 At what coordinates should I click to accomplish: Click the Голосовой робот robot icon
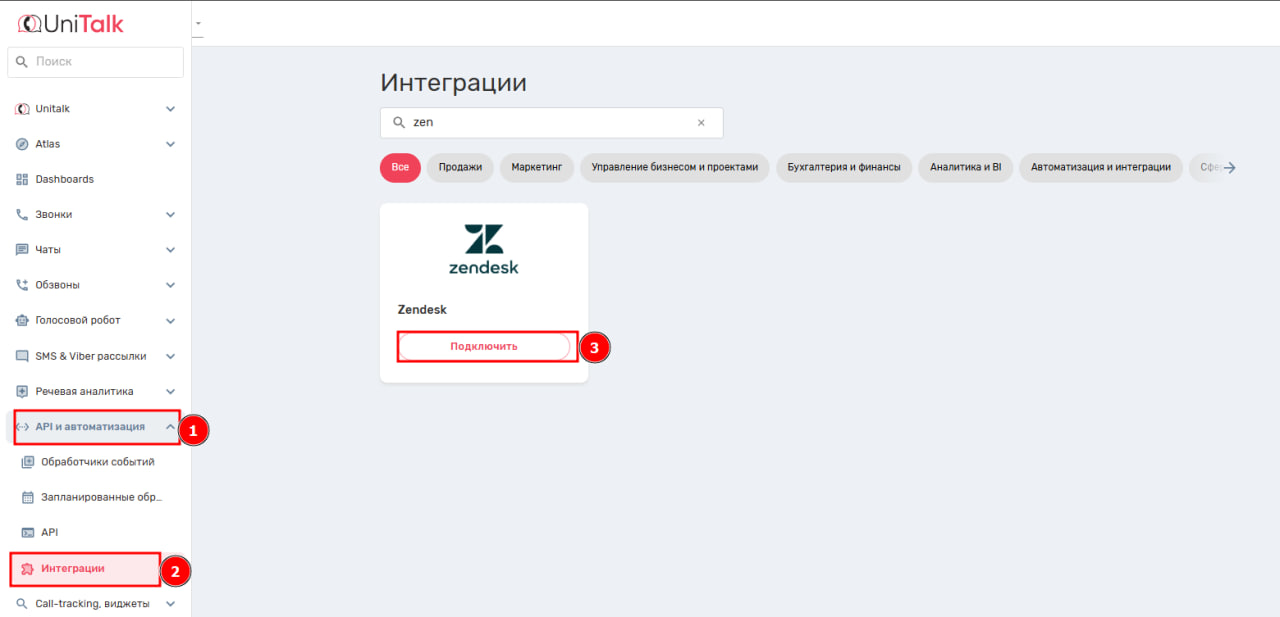(x=22, y=321)
